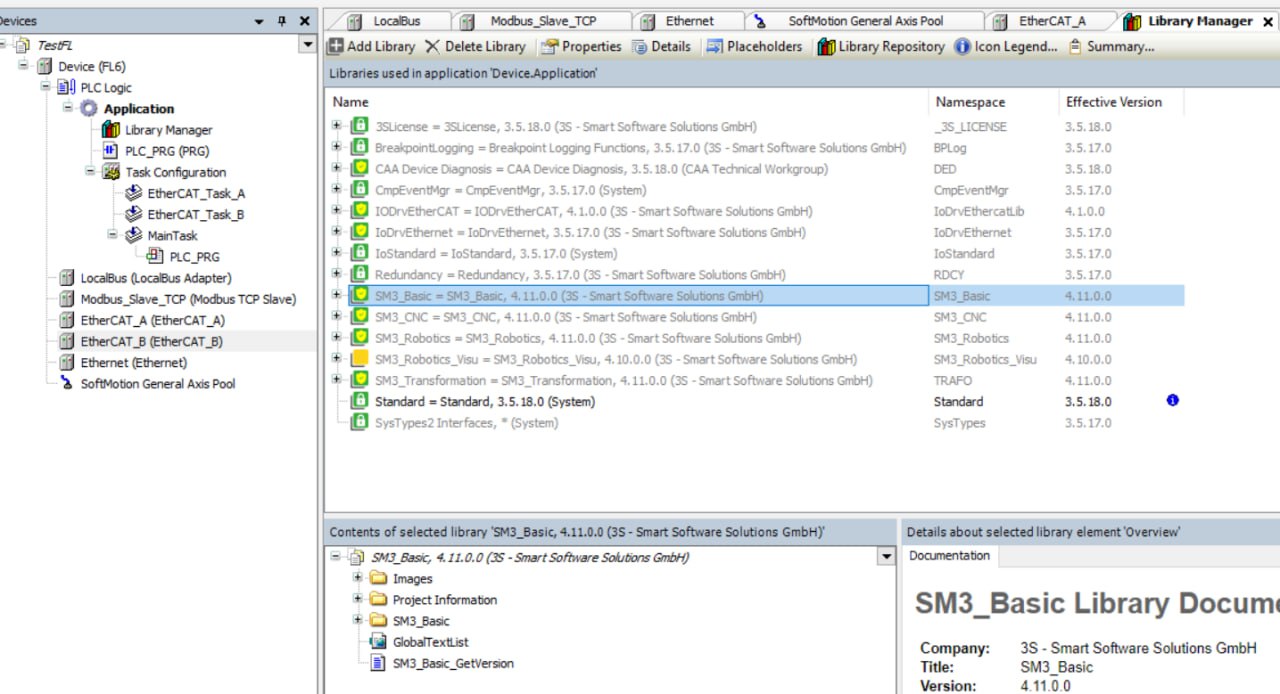Collapse the PLC Logic node
This screenshot has height=694, width=1280.
click(x=46, y=87)
